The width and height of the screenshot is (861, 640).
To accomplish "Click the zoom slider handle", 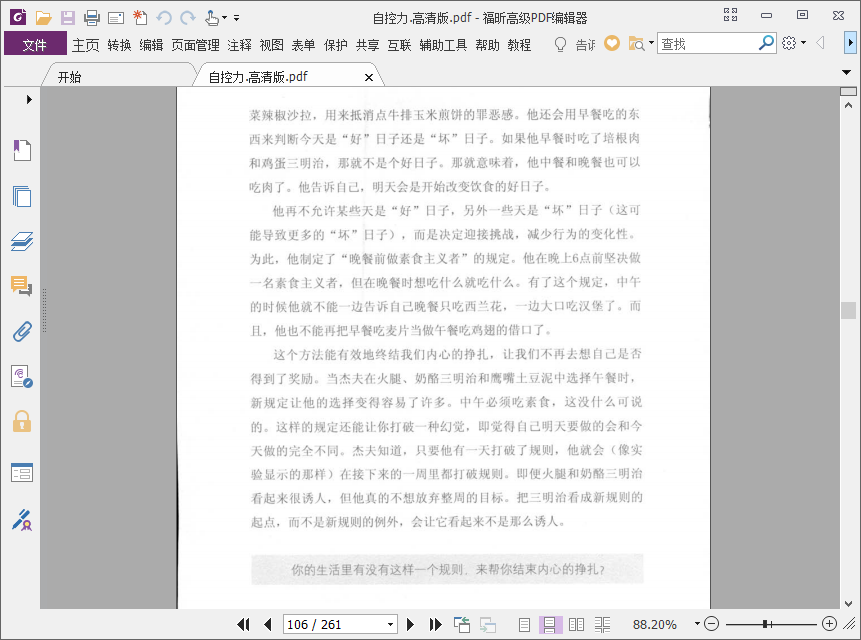I will point(765,624).
